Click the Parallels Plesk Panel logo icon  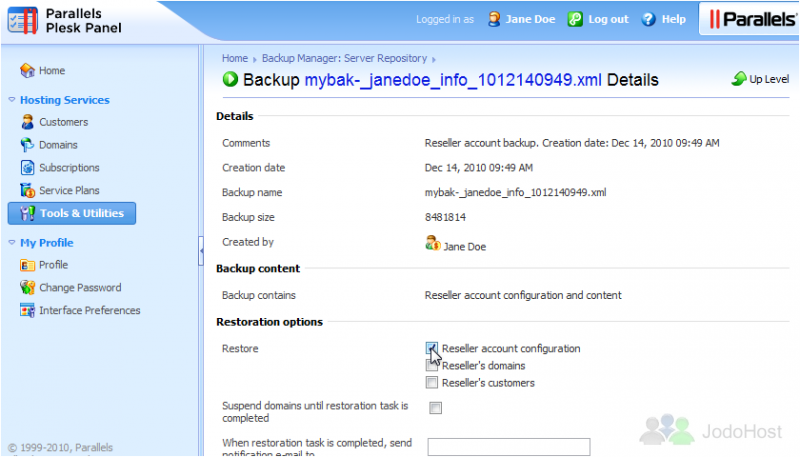coord(23,20)
